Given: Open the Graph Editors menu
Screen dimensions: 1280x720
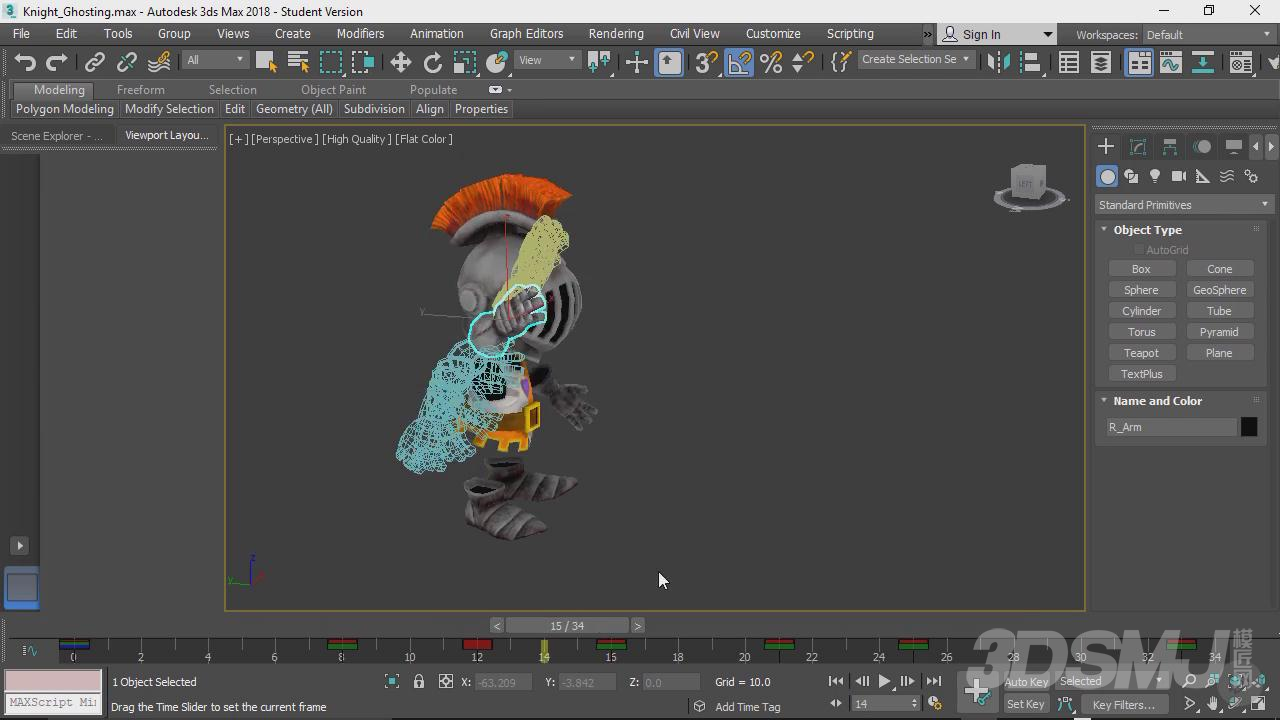Looking at the screenshot, I should pos(526,34).
